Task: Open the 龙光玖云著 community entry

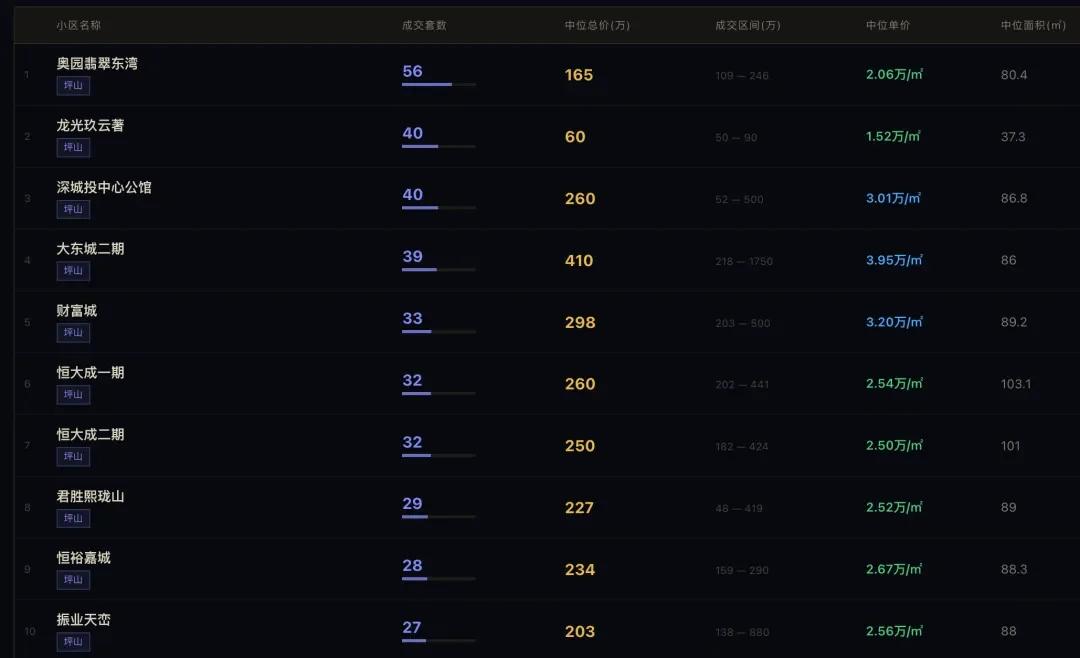Action: point(90,126)
